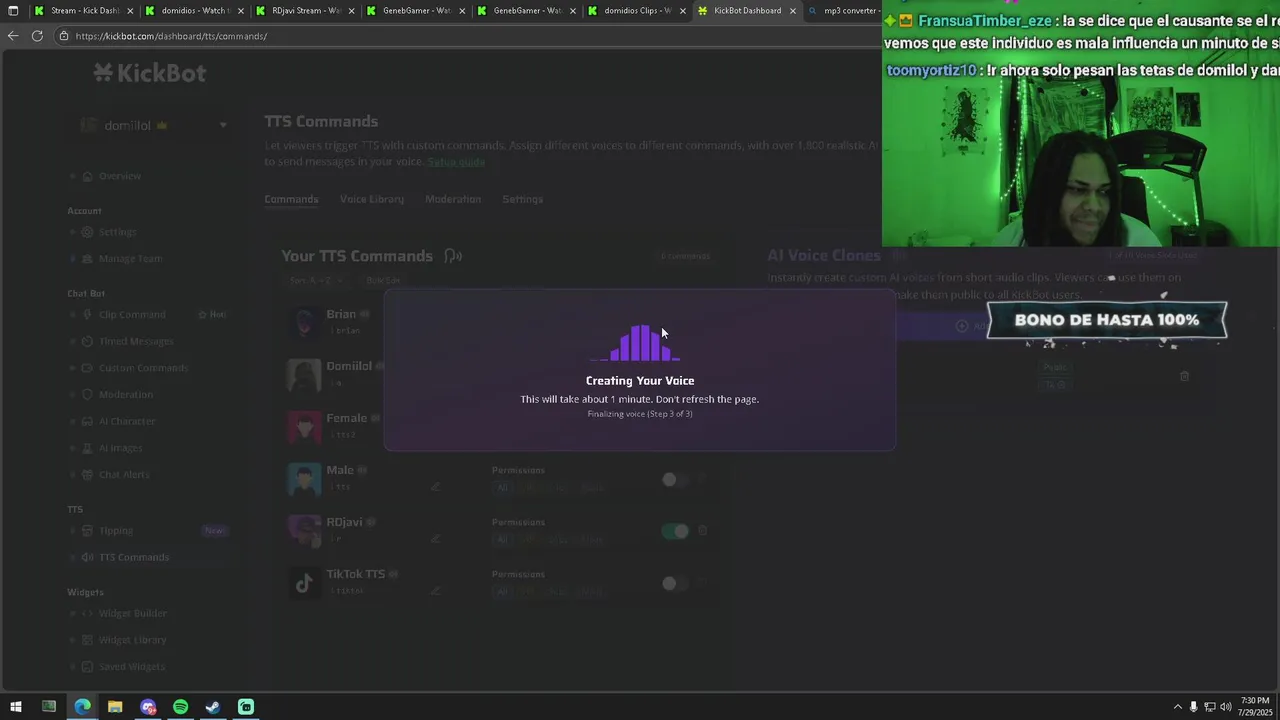Click the trash icon in AI Voice Clones
1280x720 pixels.
pos(1185,376)
